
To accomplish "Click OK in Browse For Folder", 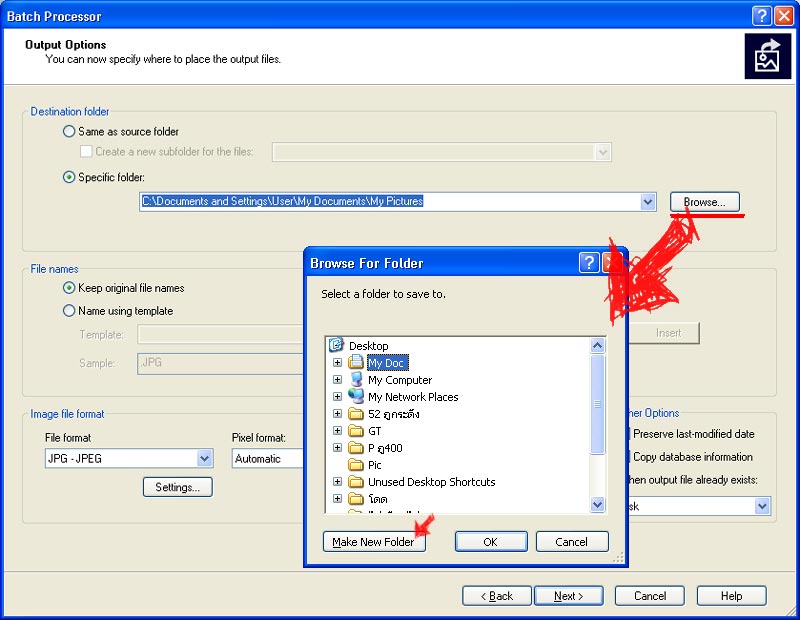I will (x=491, y=541).
